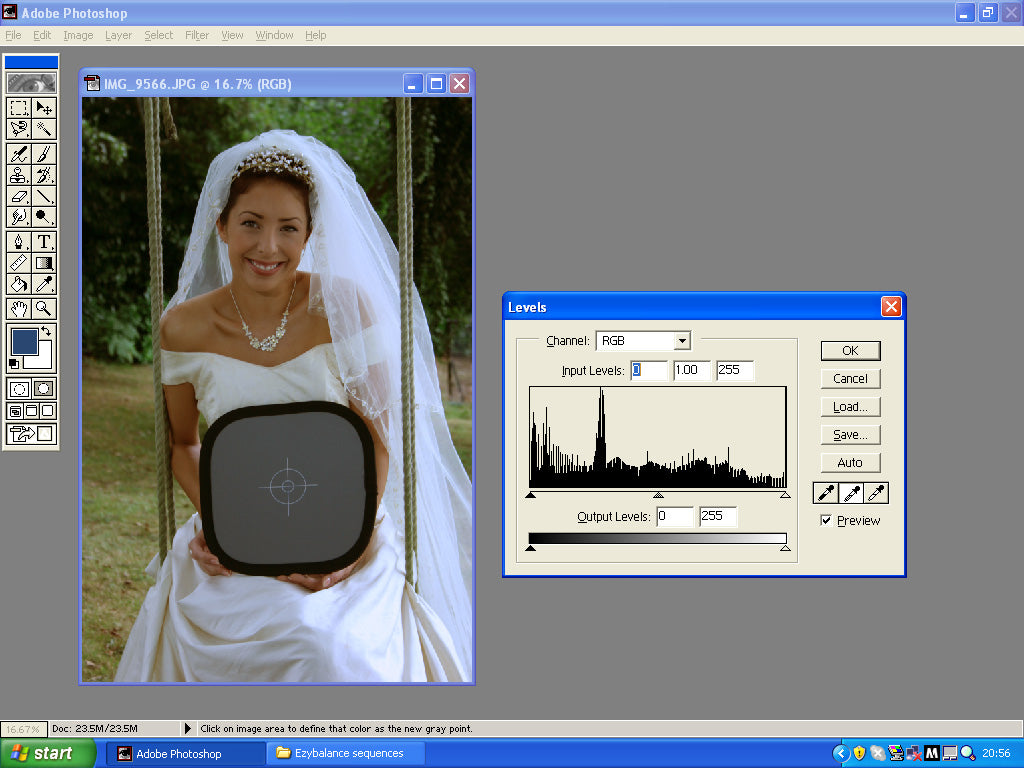Select the Line tool
The image size is (1024, 768).
click(x=44, y=195)
